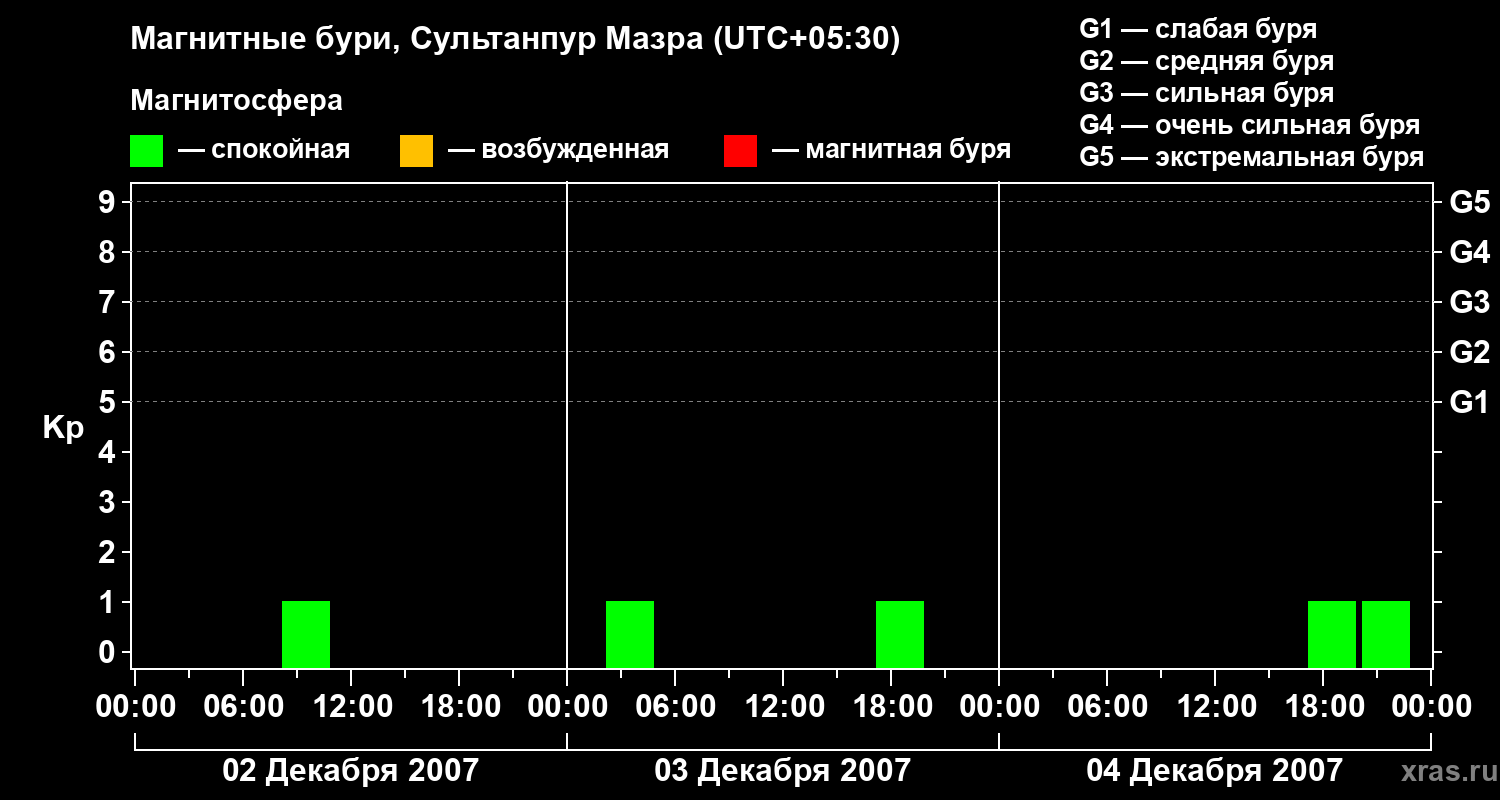The height and width of the screenshot is (800, 1500).
Task: Click the '04 Декабря 2007' date label
Action: click(1214, 771)
